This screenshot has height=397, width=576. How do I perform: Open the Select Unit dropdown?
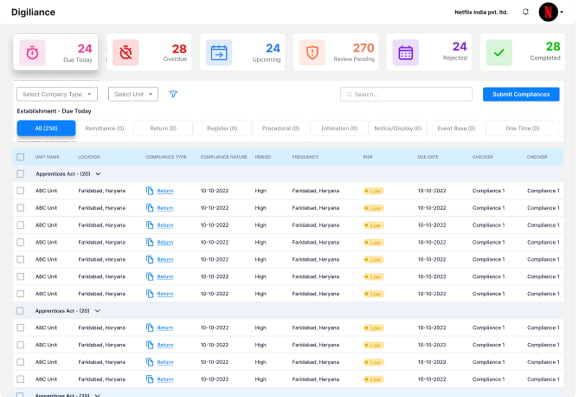pyautogui.click(x=133, y=94)
